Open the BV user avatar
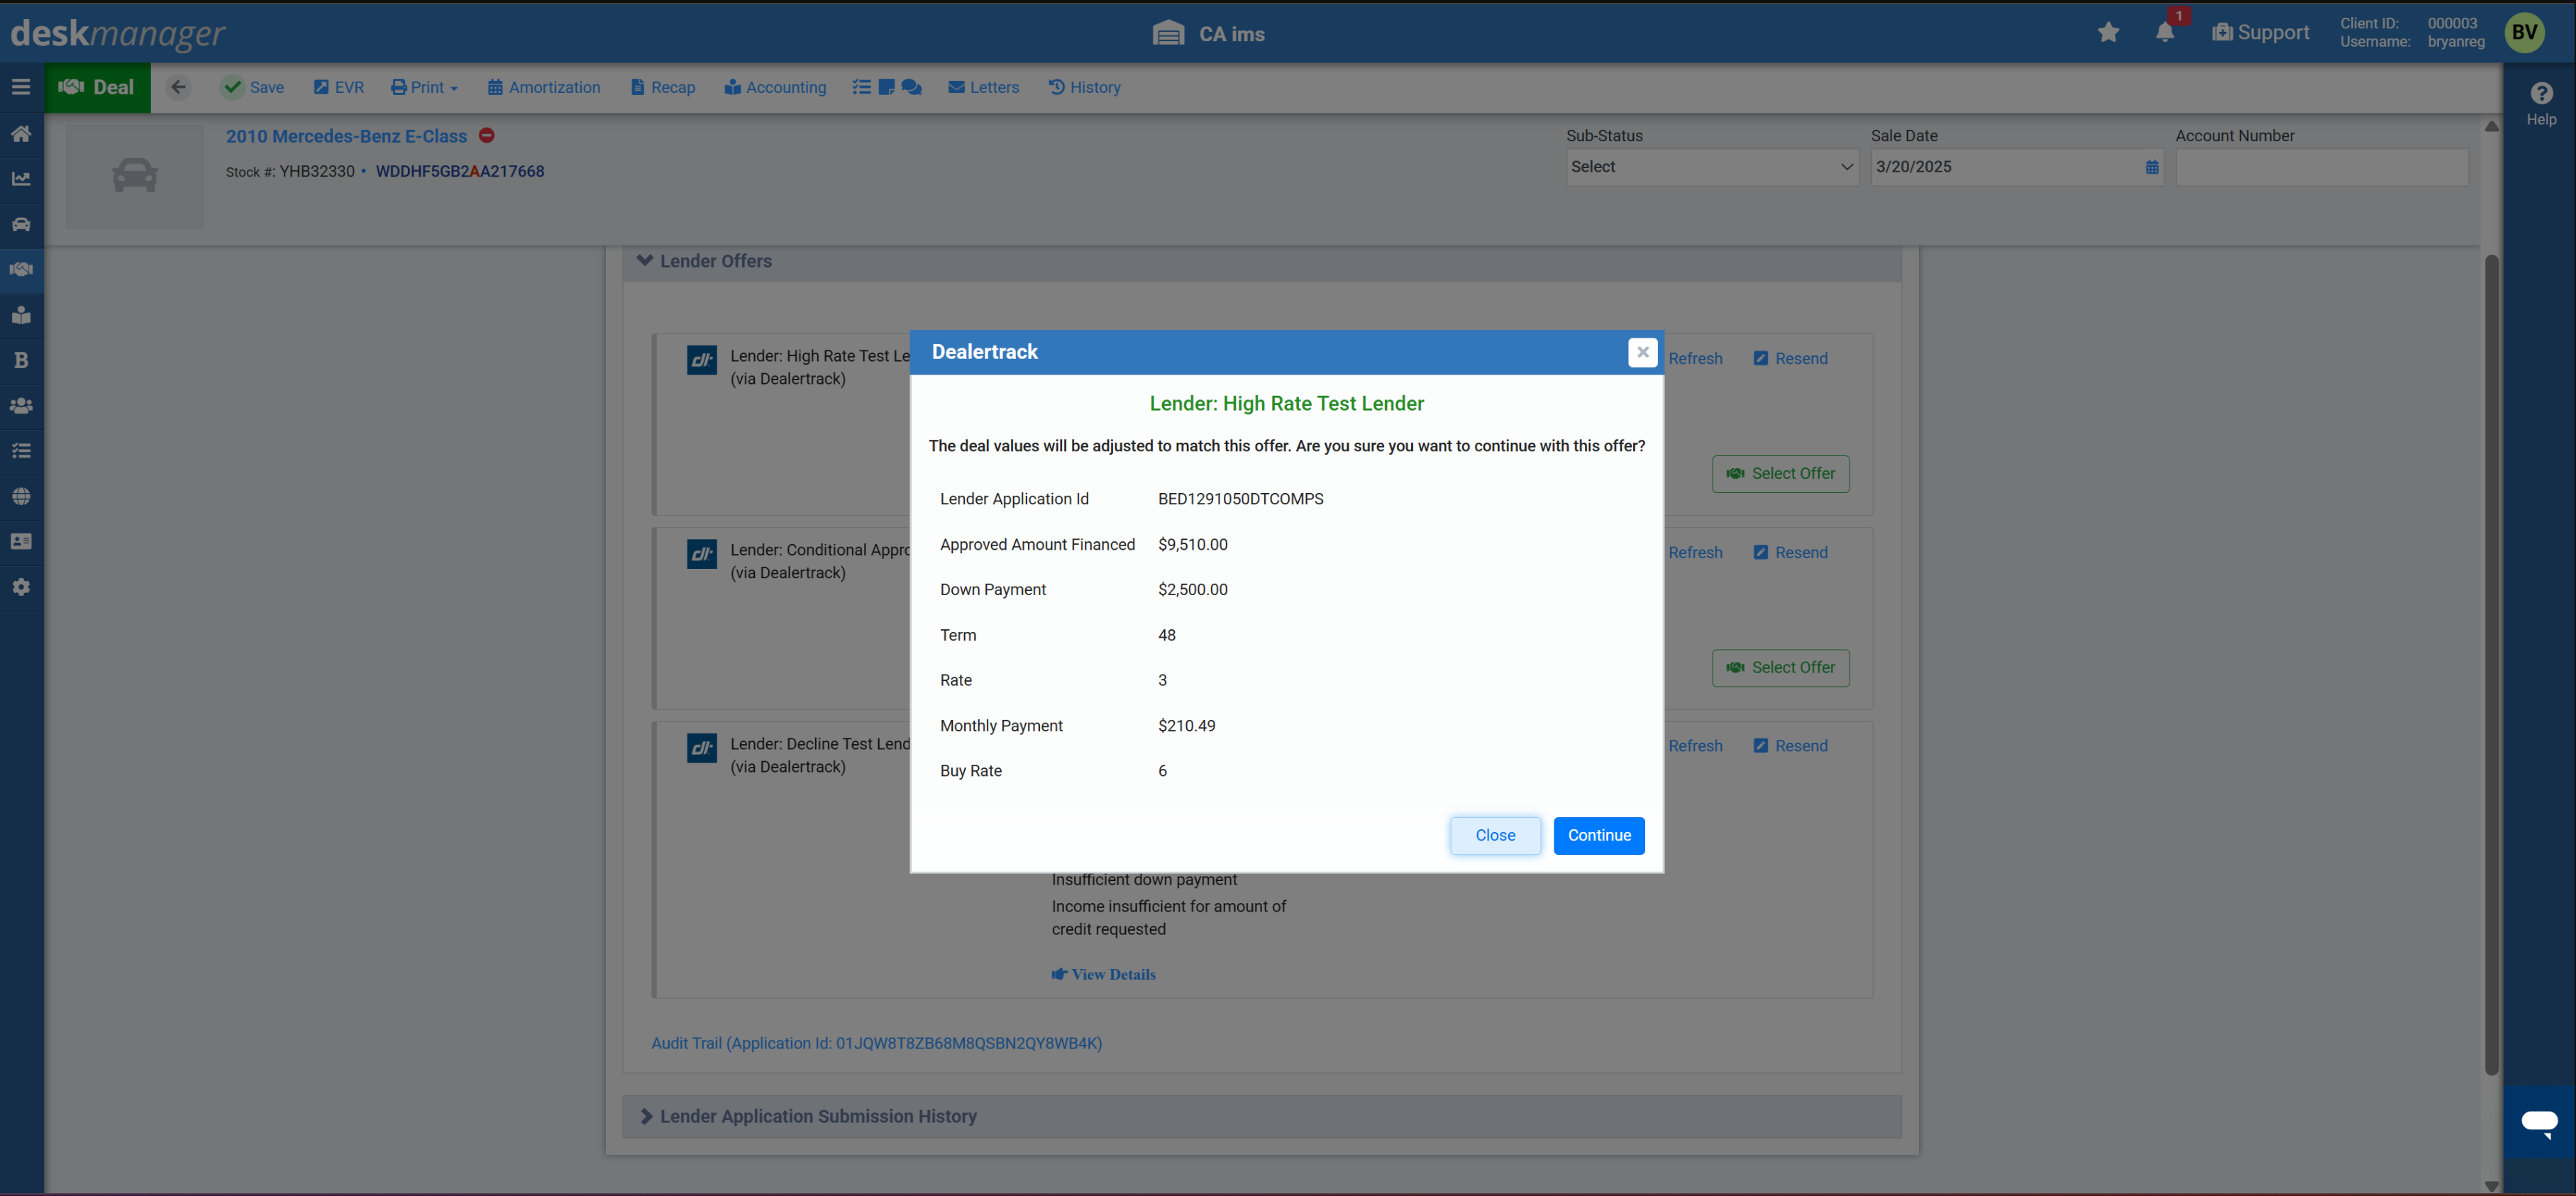Screen dimensions: 2576x1196 pos(2524,32)
